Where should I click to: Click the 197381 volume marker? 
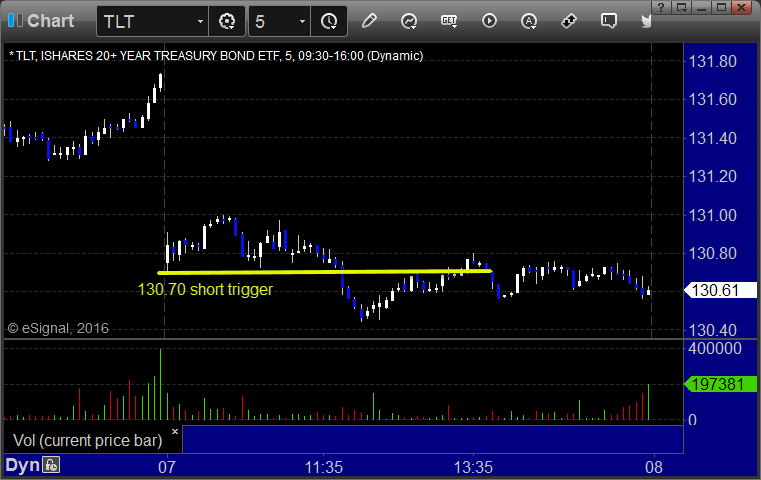click(720, 384)
